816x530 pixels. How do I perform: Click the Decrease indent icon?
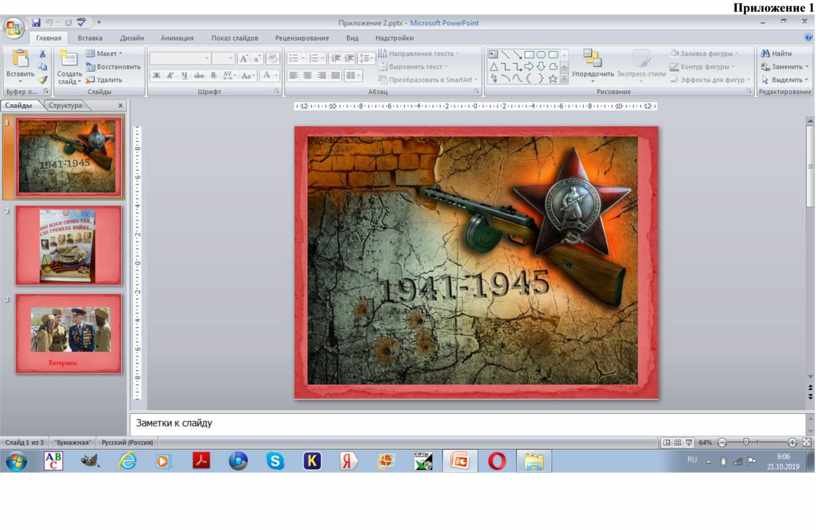[x=336, y=58]
